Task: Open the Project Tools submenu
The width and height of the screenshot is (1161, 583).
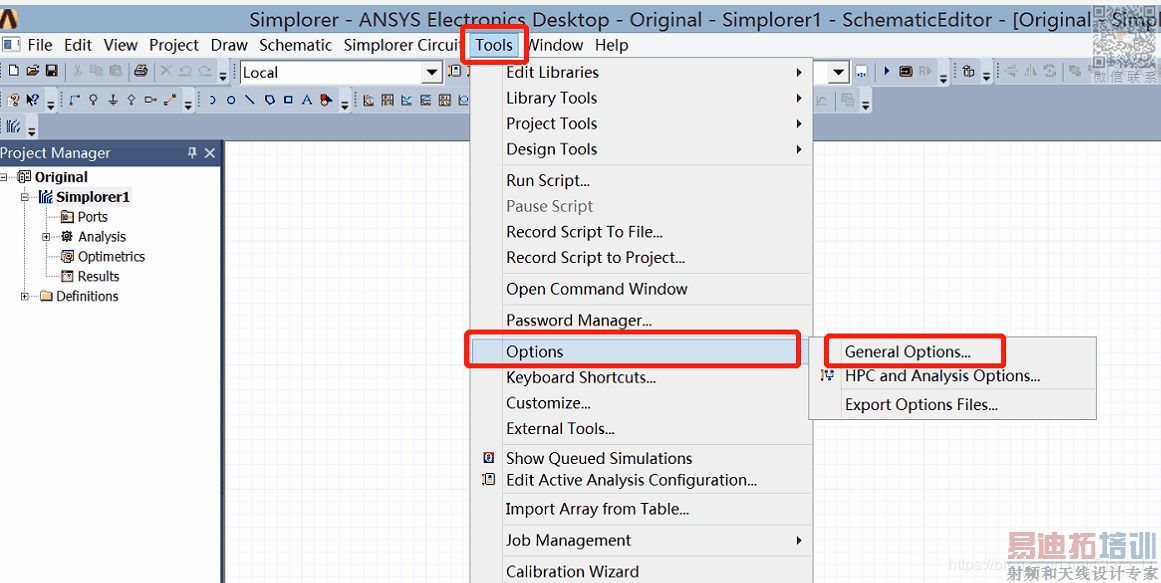Action: click(642, 124)
